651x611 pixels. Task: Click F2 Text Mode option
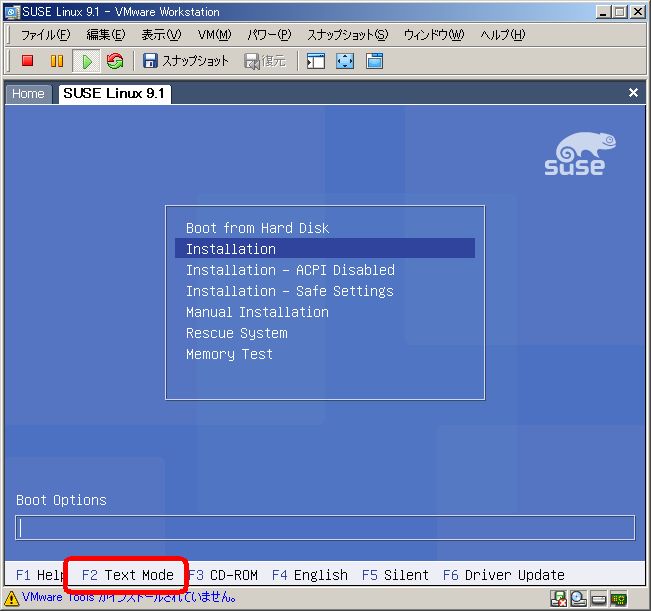(127, 575)
